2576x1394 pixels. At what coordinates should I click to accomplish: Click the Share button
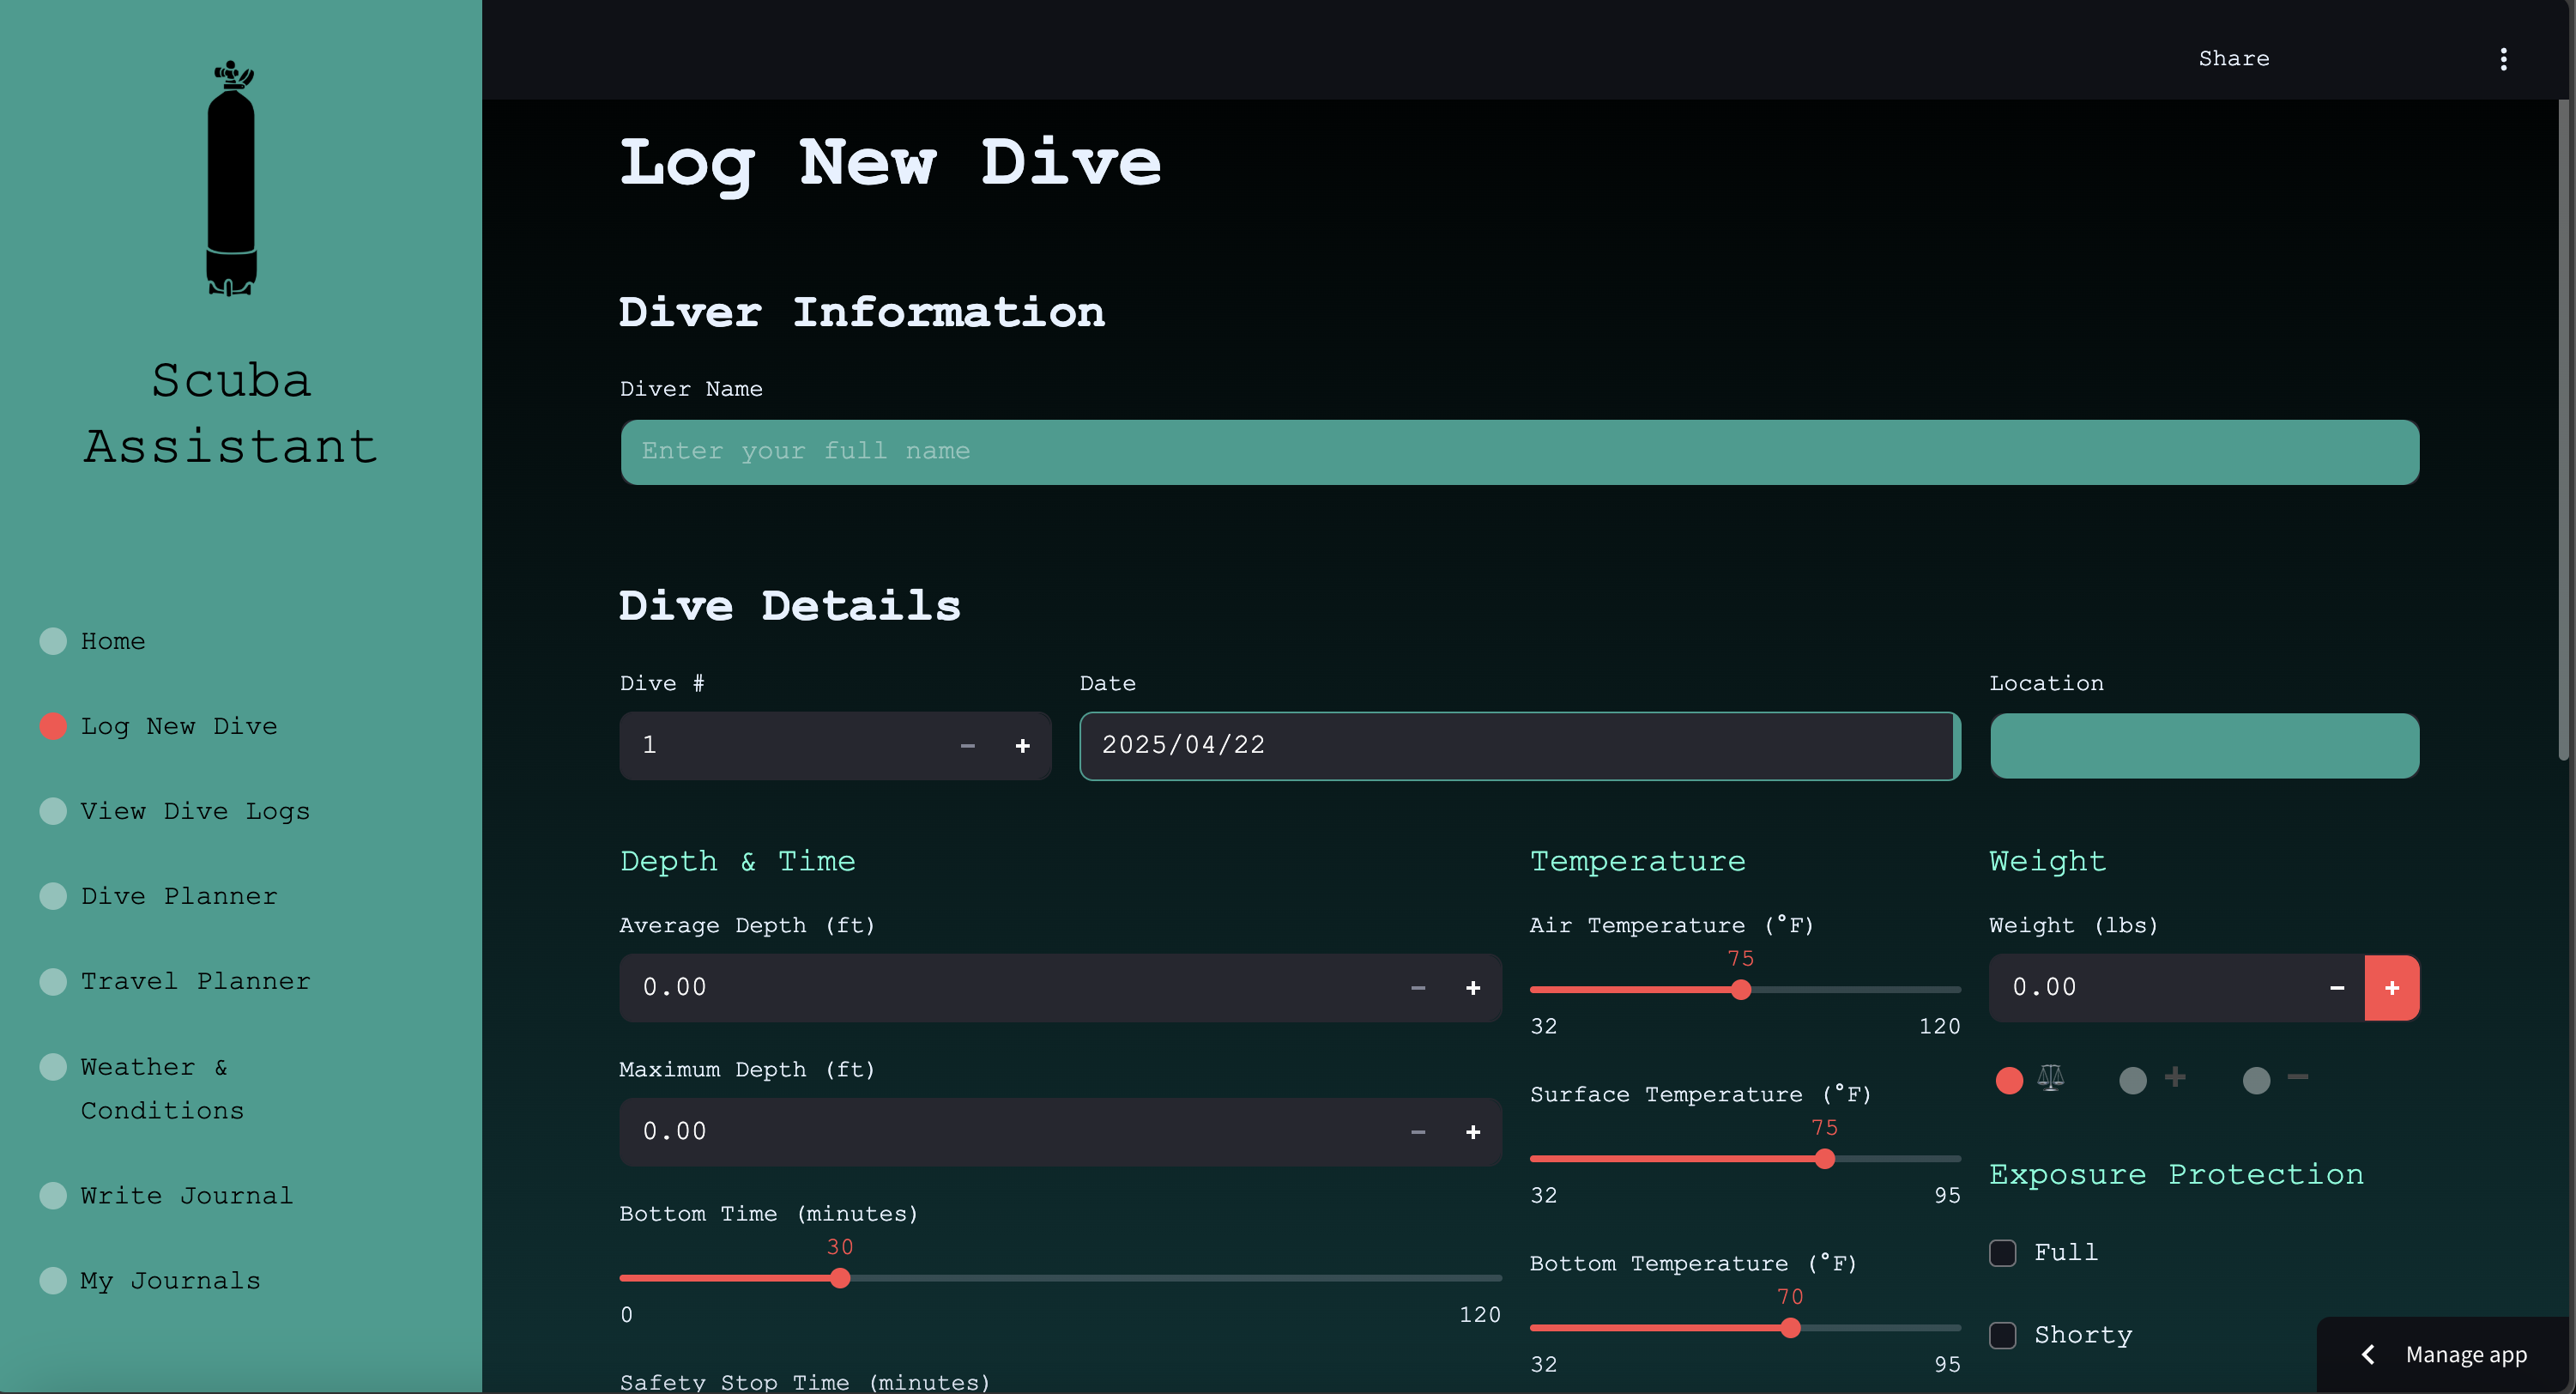click(2234, 59)
